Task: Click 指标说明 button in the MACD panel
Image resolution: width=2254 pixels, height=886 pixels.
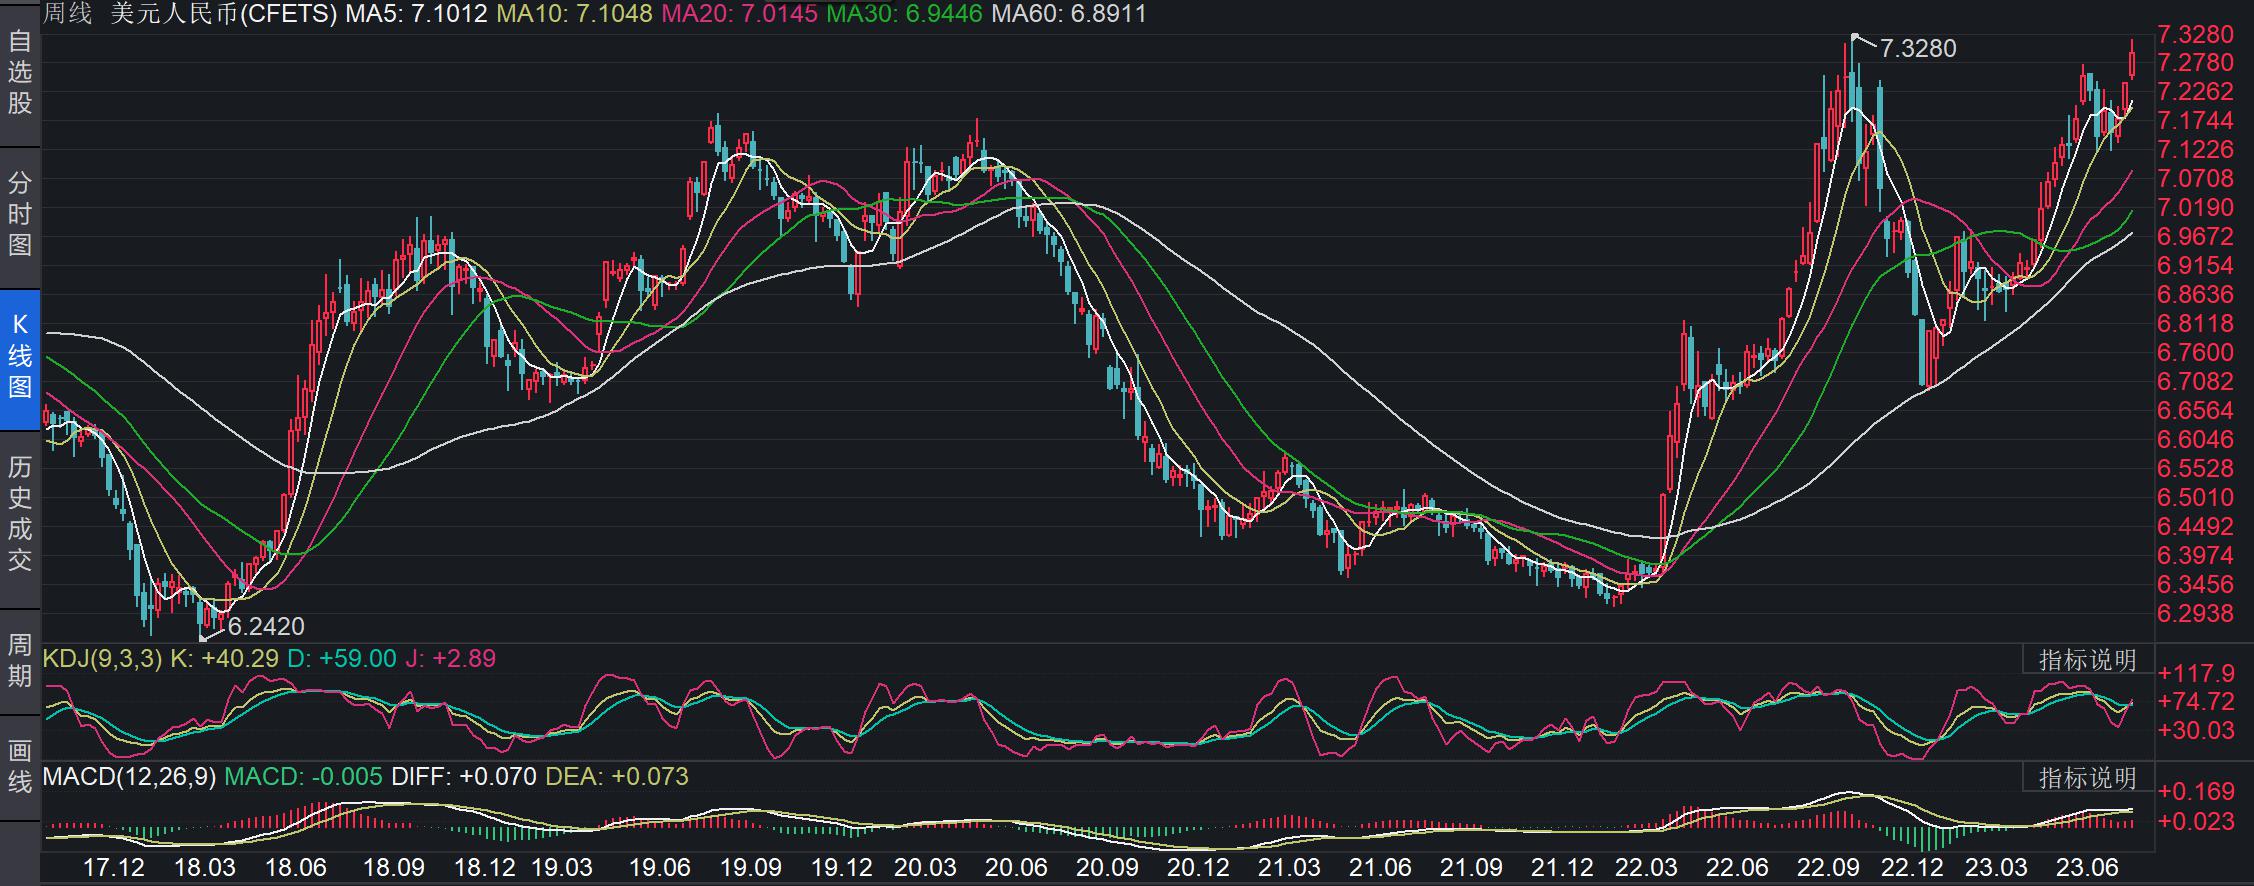Action: coord(2087,778)
